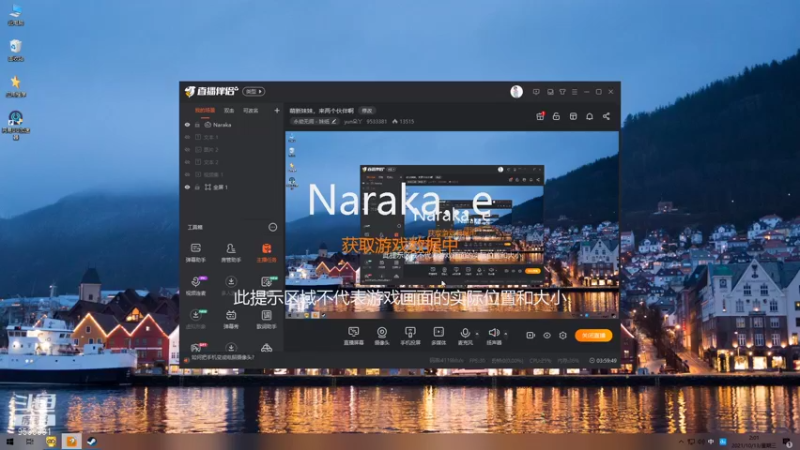Open the 弹幕秀 tool
The height and width of the screenshot is (450, 800).
[x=231, y=319]
